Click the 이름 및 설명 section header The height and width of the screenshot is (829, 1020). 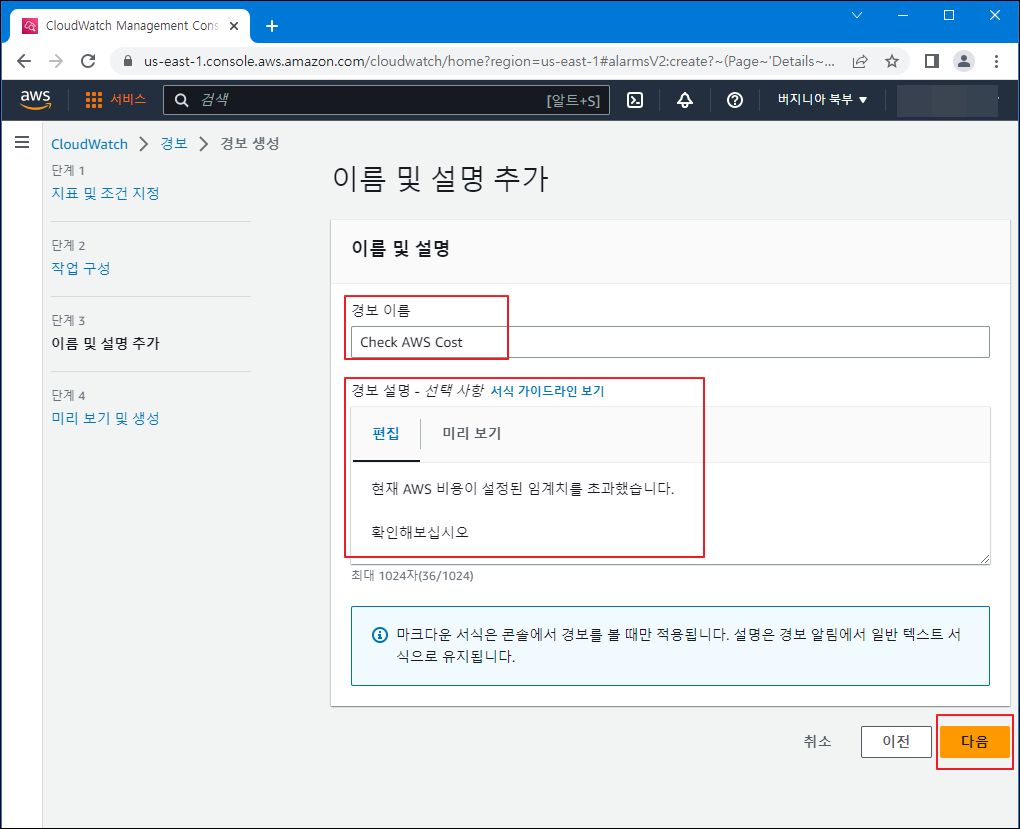(x=401, y=249)
